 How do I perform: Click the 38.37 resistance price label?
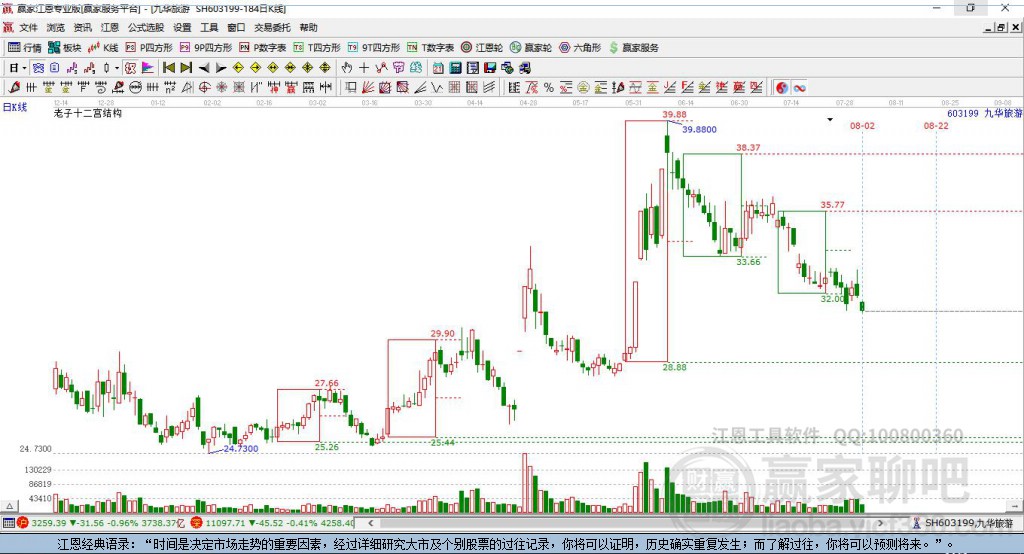(x=748, y=148)
